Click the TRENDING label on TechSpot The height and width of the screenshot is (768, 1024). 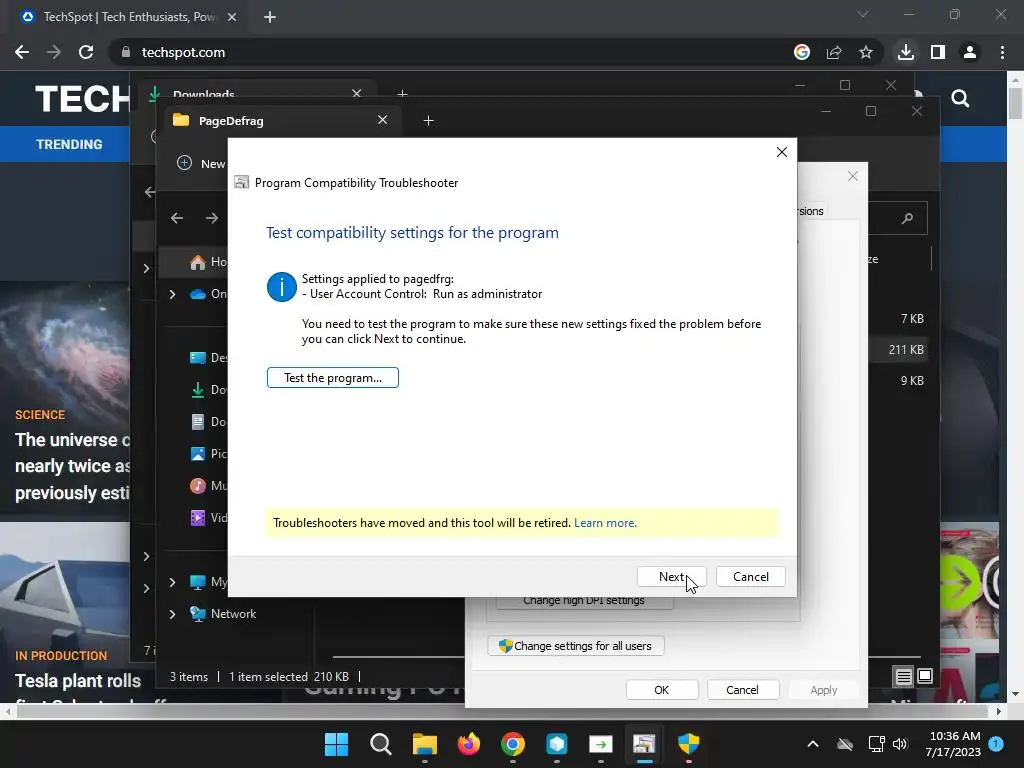click(69, 144)
